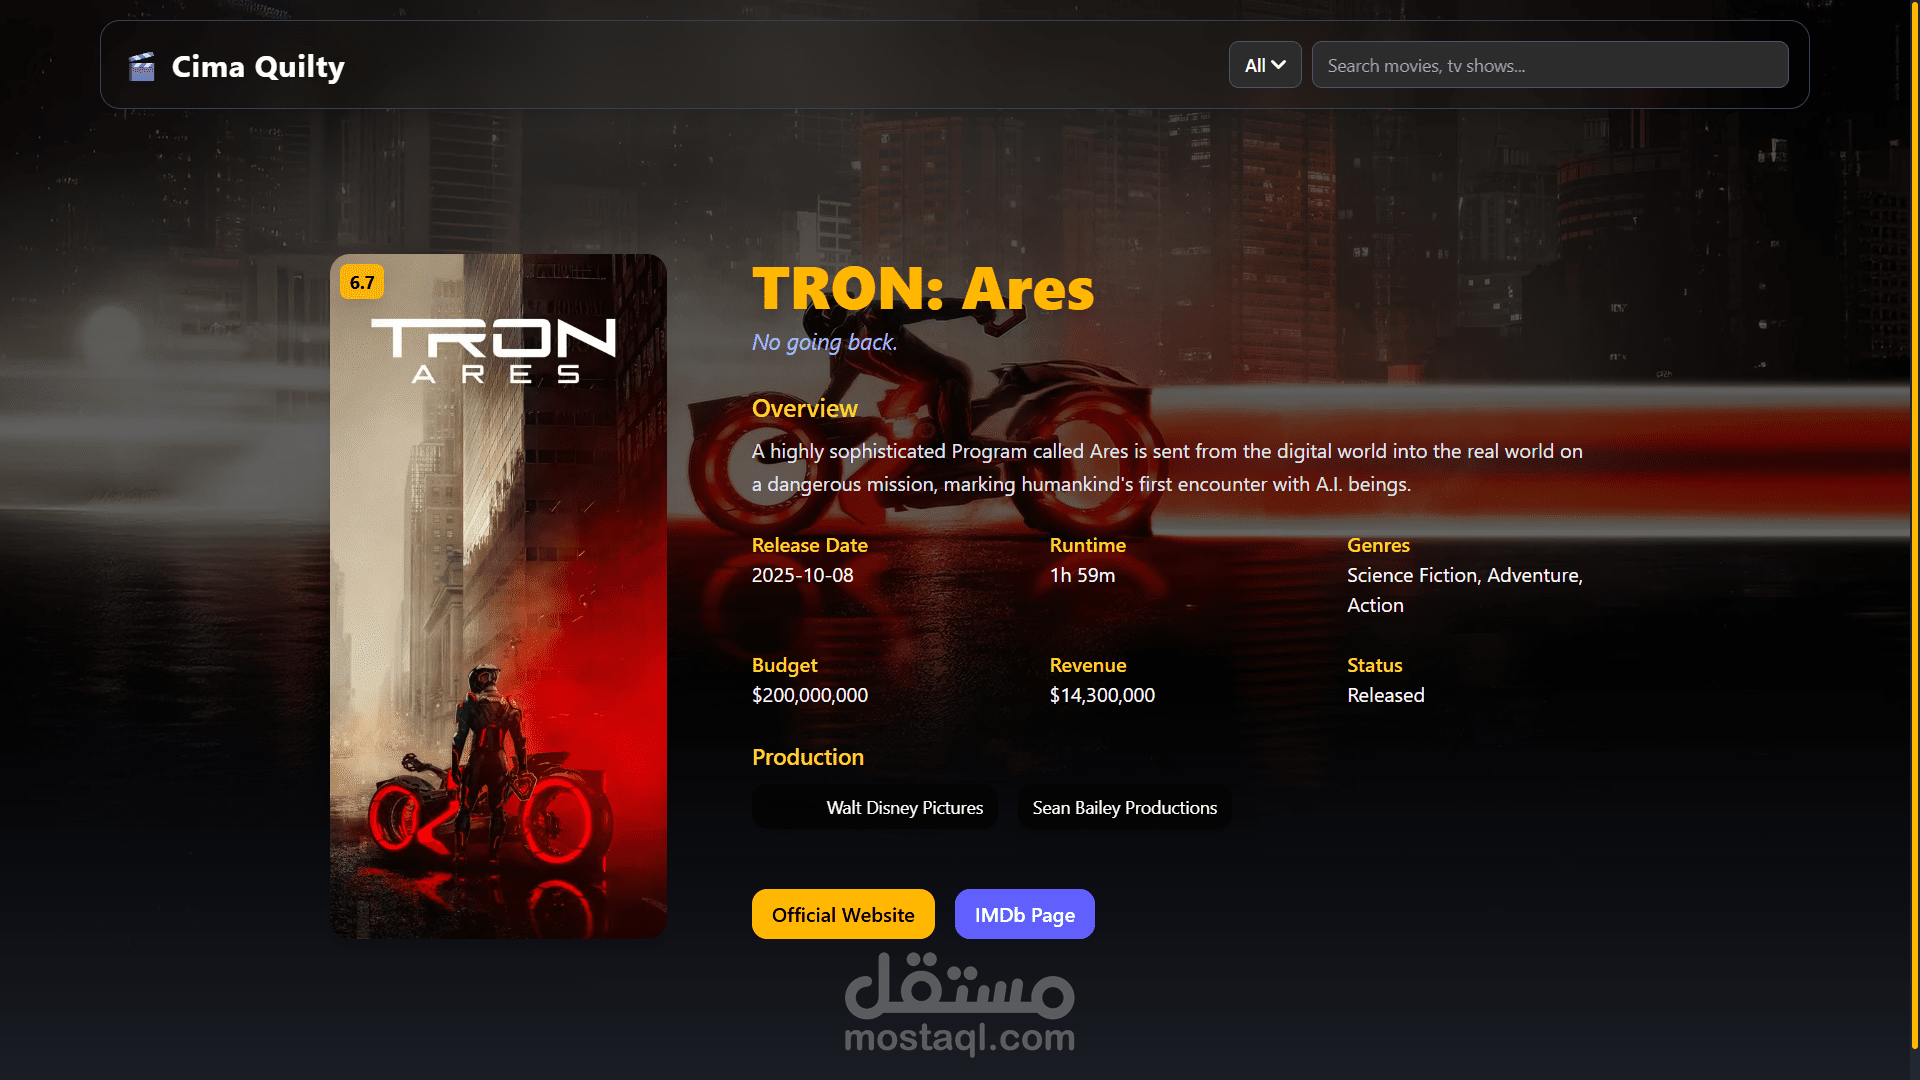This screenshot has width=1920, height=1080.
Task: Click the 6.7 rating badge
Action: click(x=362, y=282)
